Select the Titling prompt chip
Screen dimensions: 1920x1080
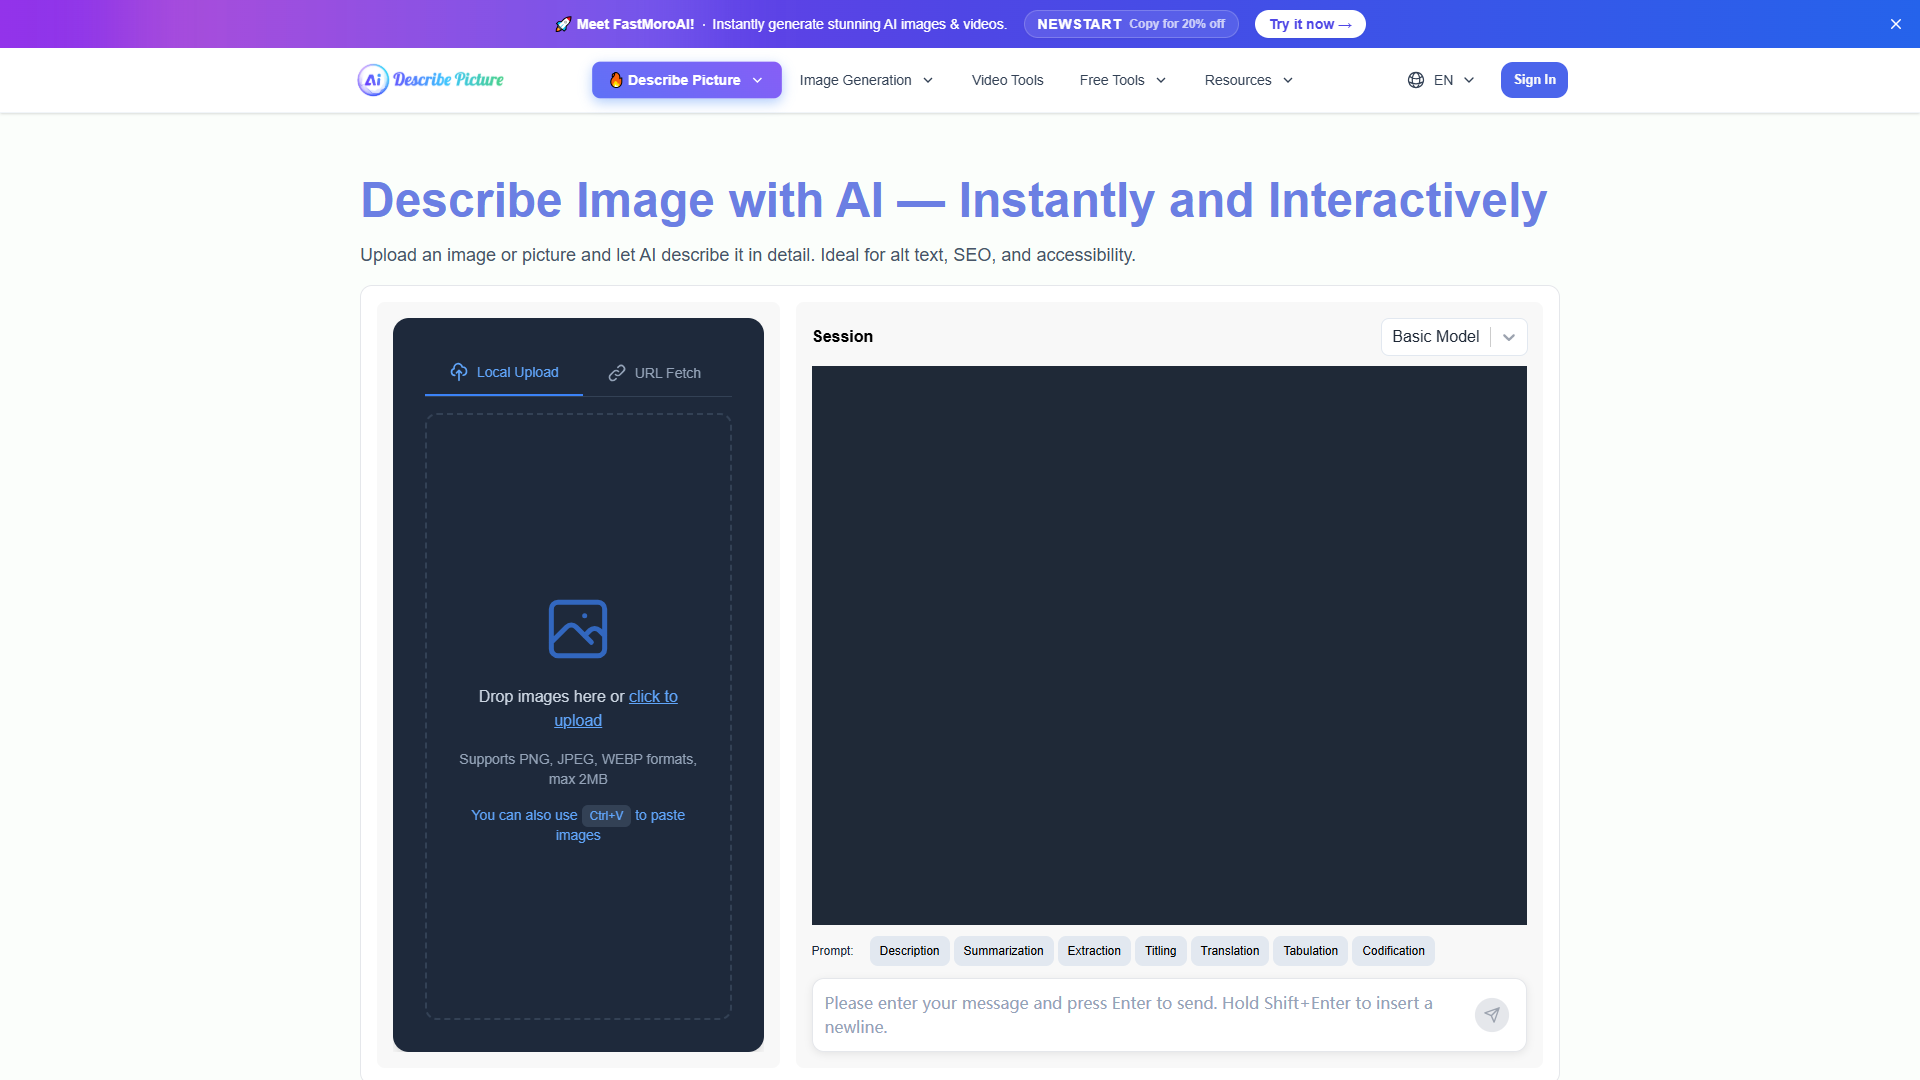(x=1160, y=951)
